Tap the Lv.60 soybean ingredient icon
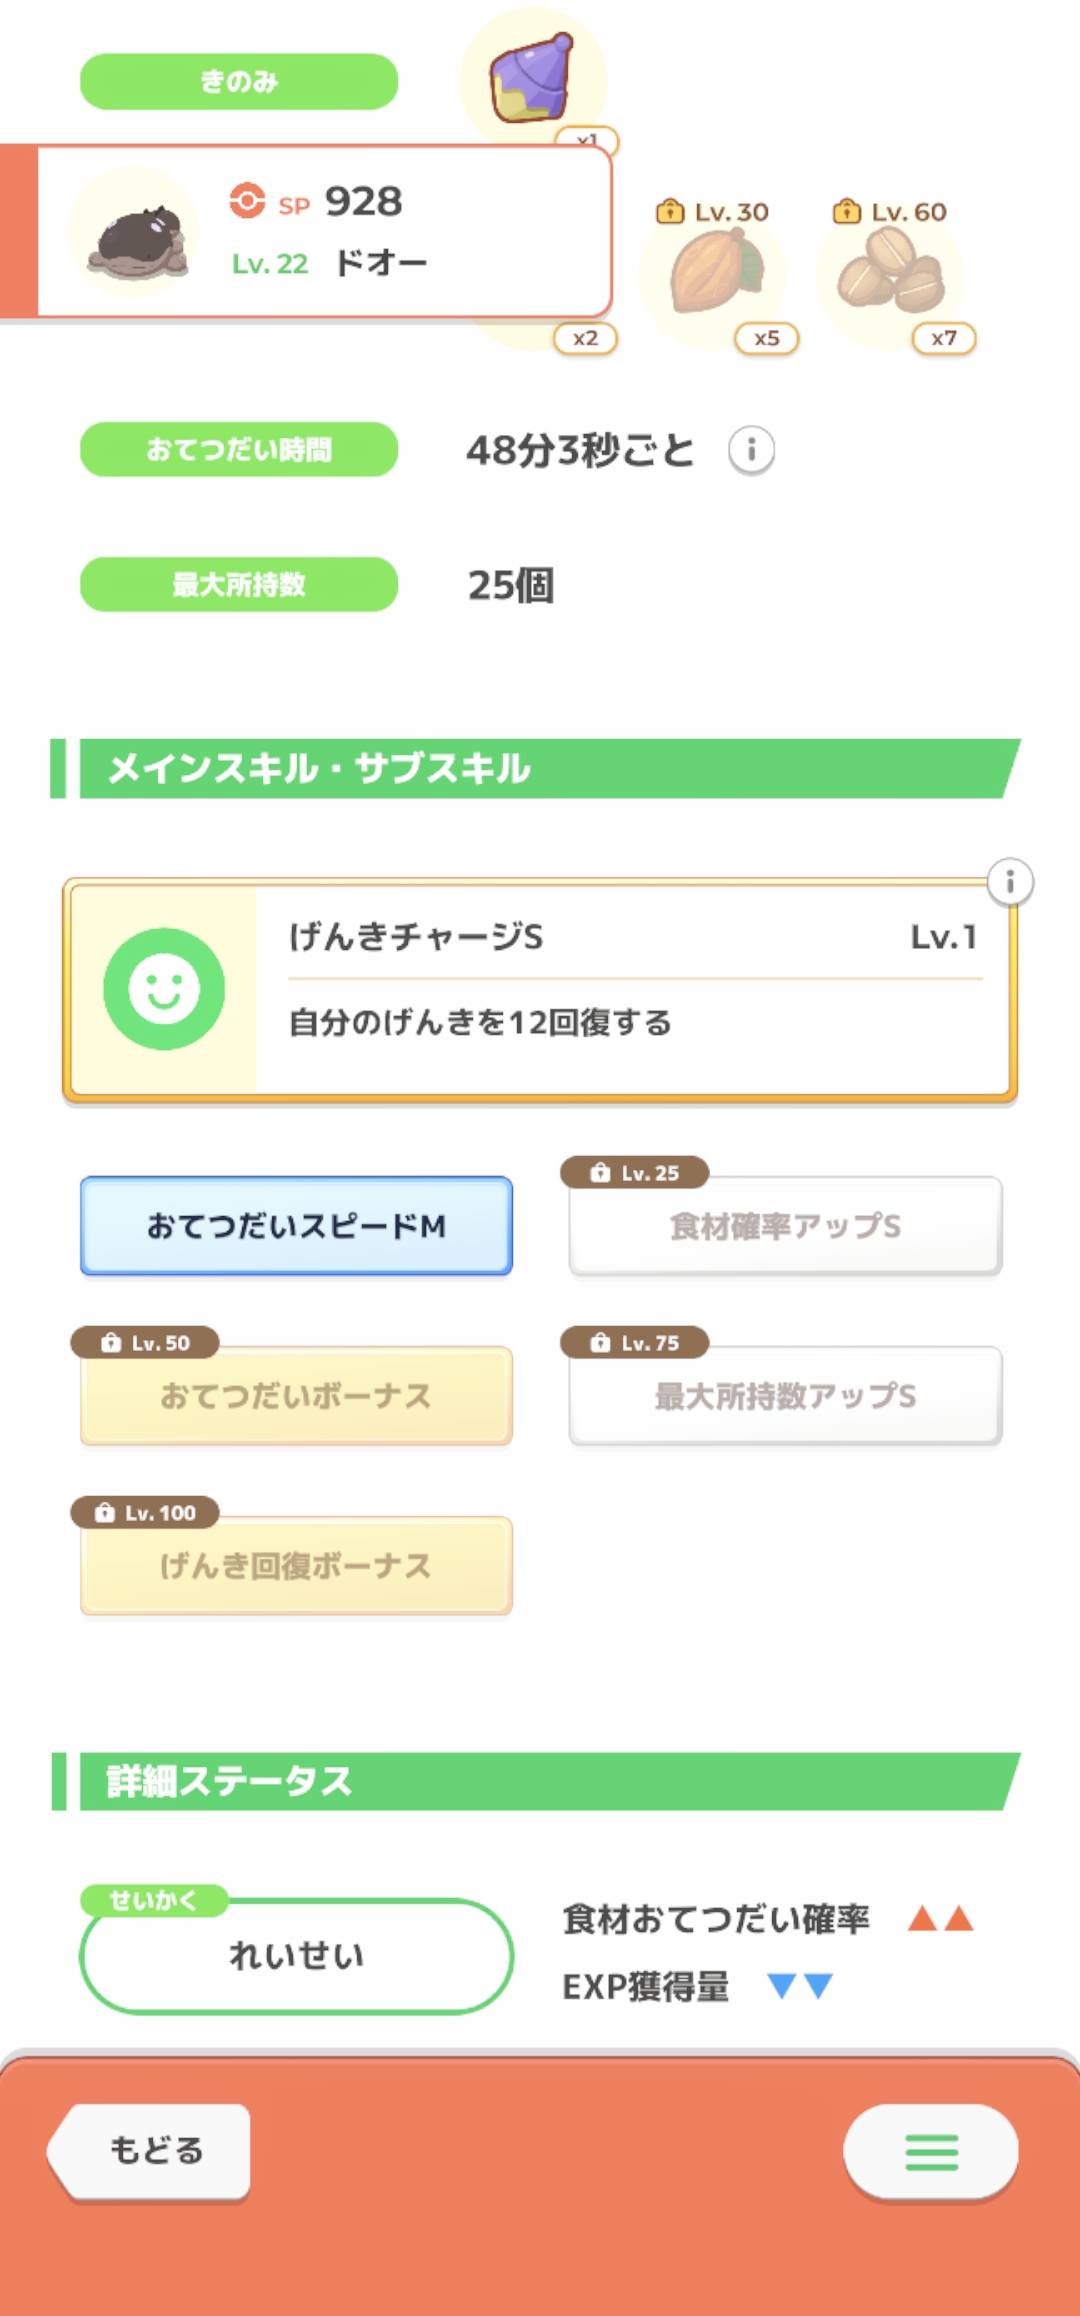 coord(890,270)
